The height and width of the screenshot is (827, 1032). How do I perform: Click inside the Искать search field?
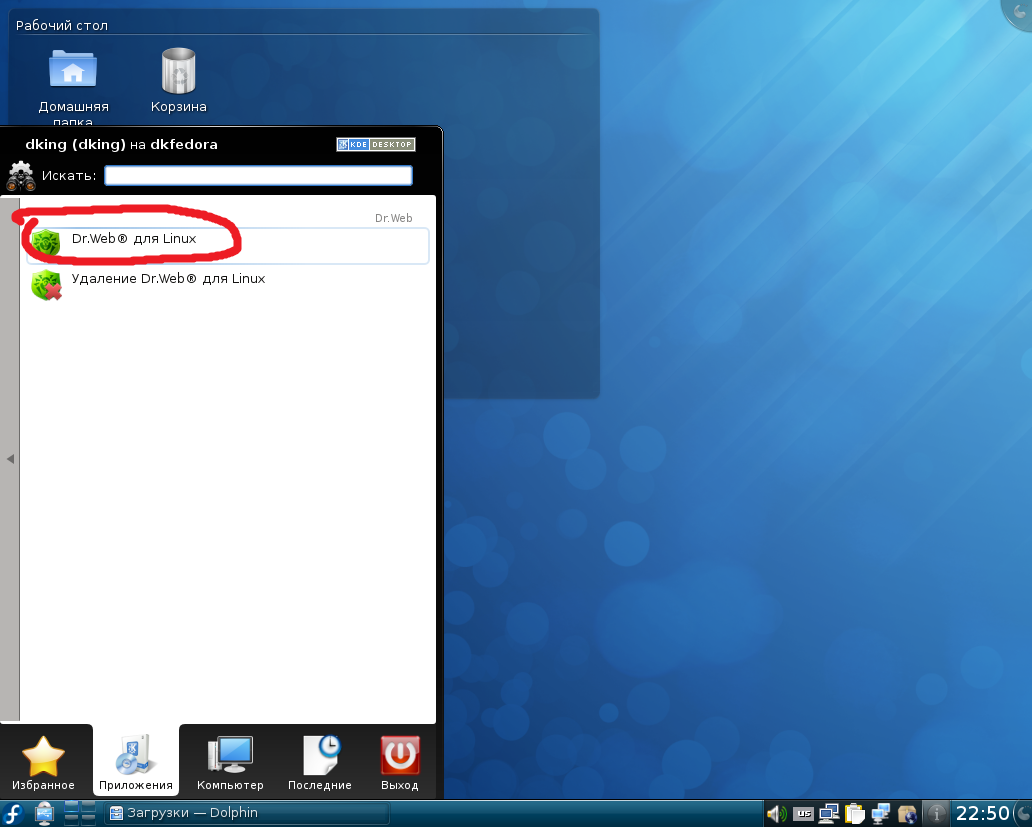pyautogui.click(x=258, y=176)
